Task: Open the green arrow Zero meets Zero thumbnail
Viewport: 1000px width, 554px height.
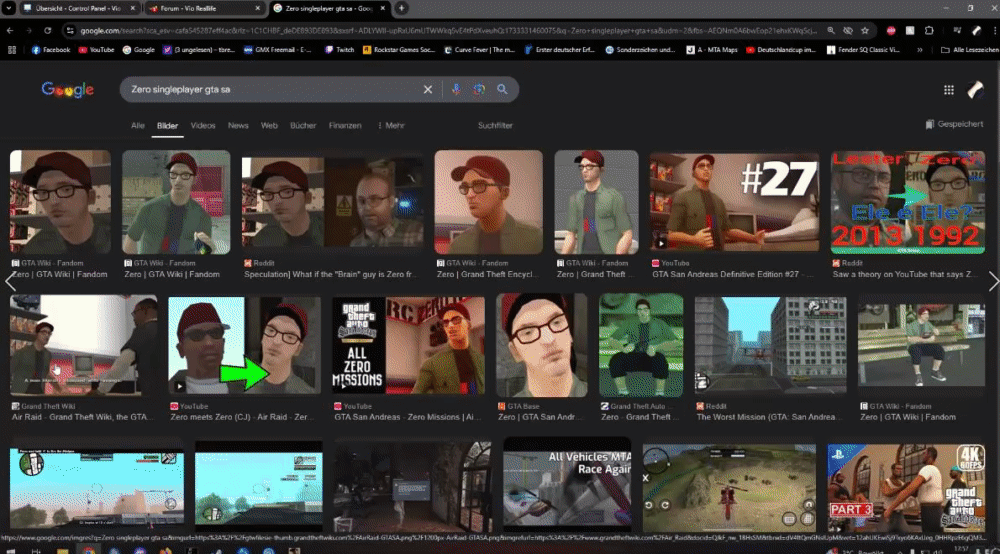Action: pos(244,345)
